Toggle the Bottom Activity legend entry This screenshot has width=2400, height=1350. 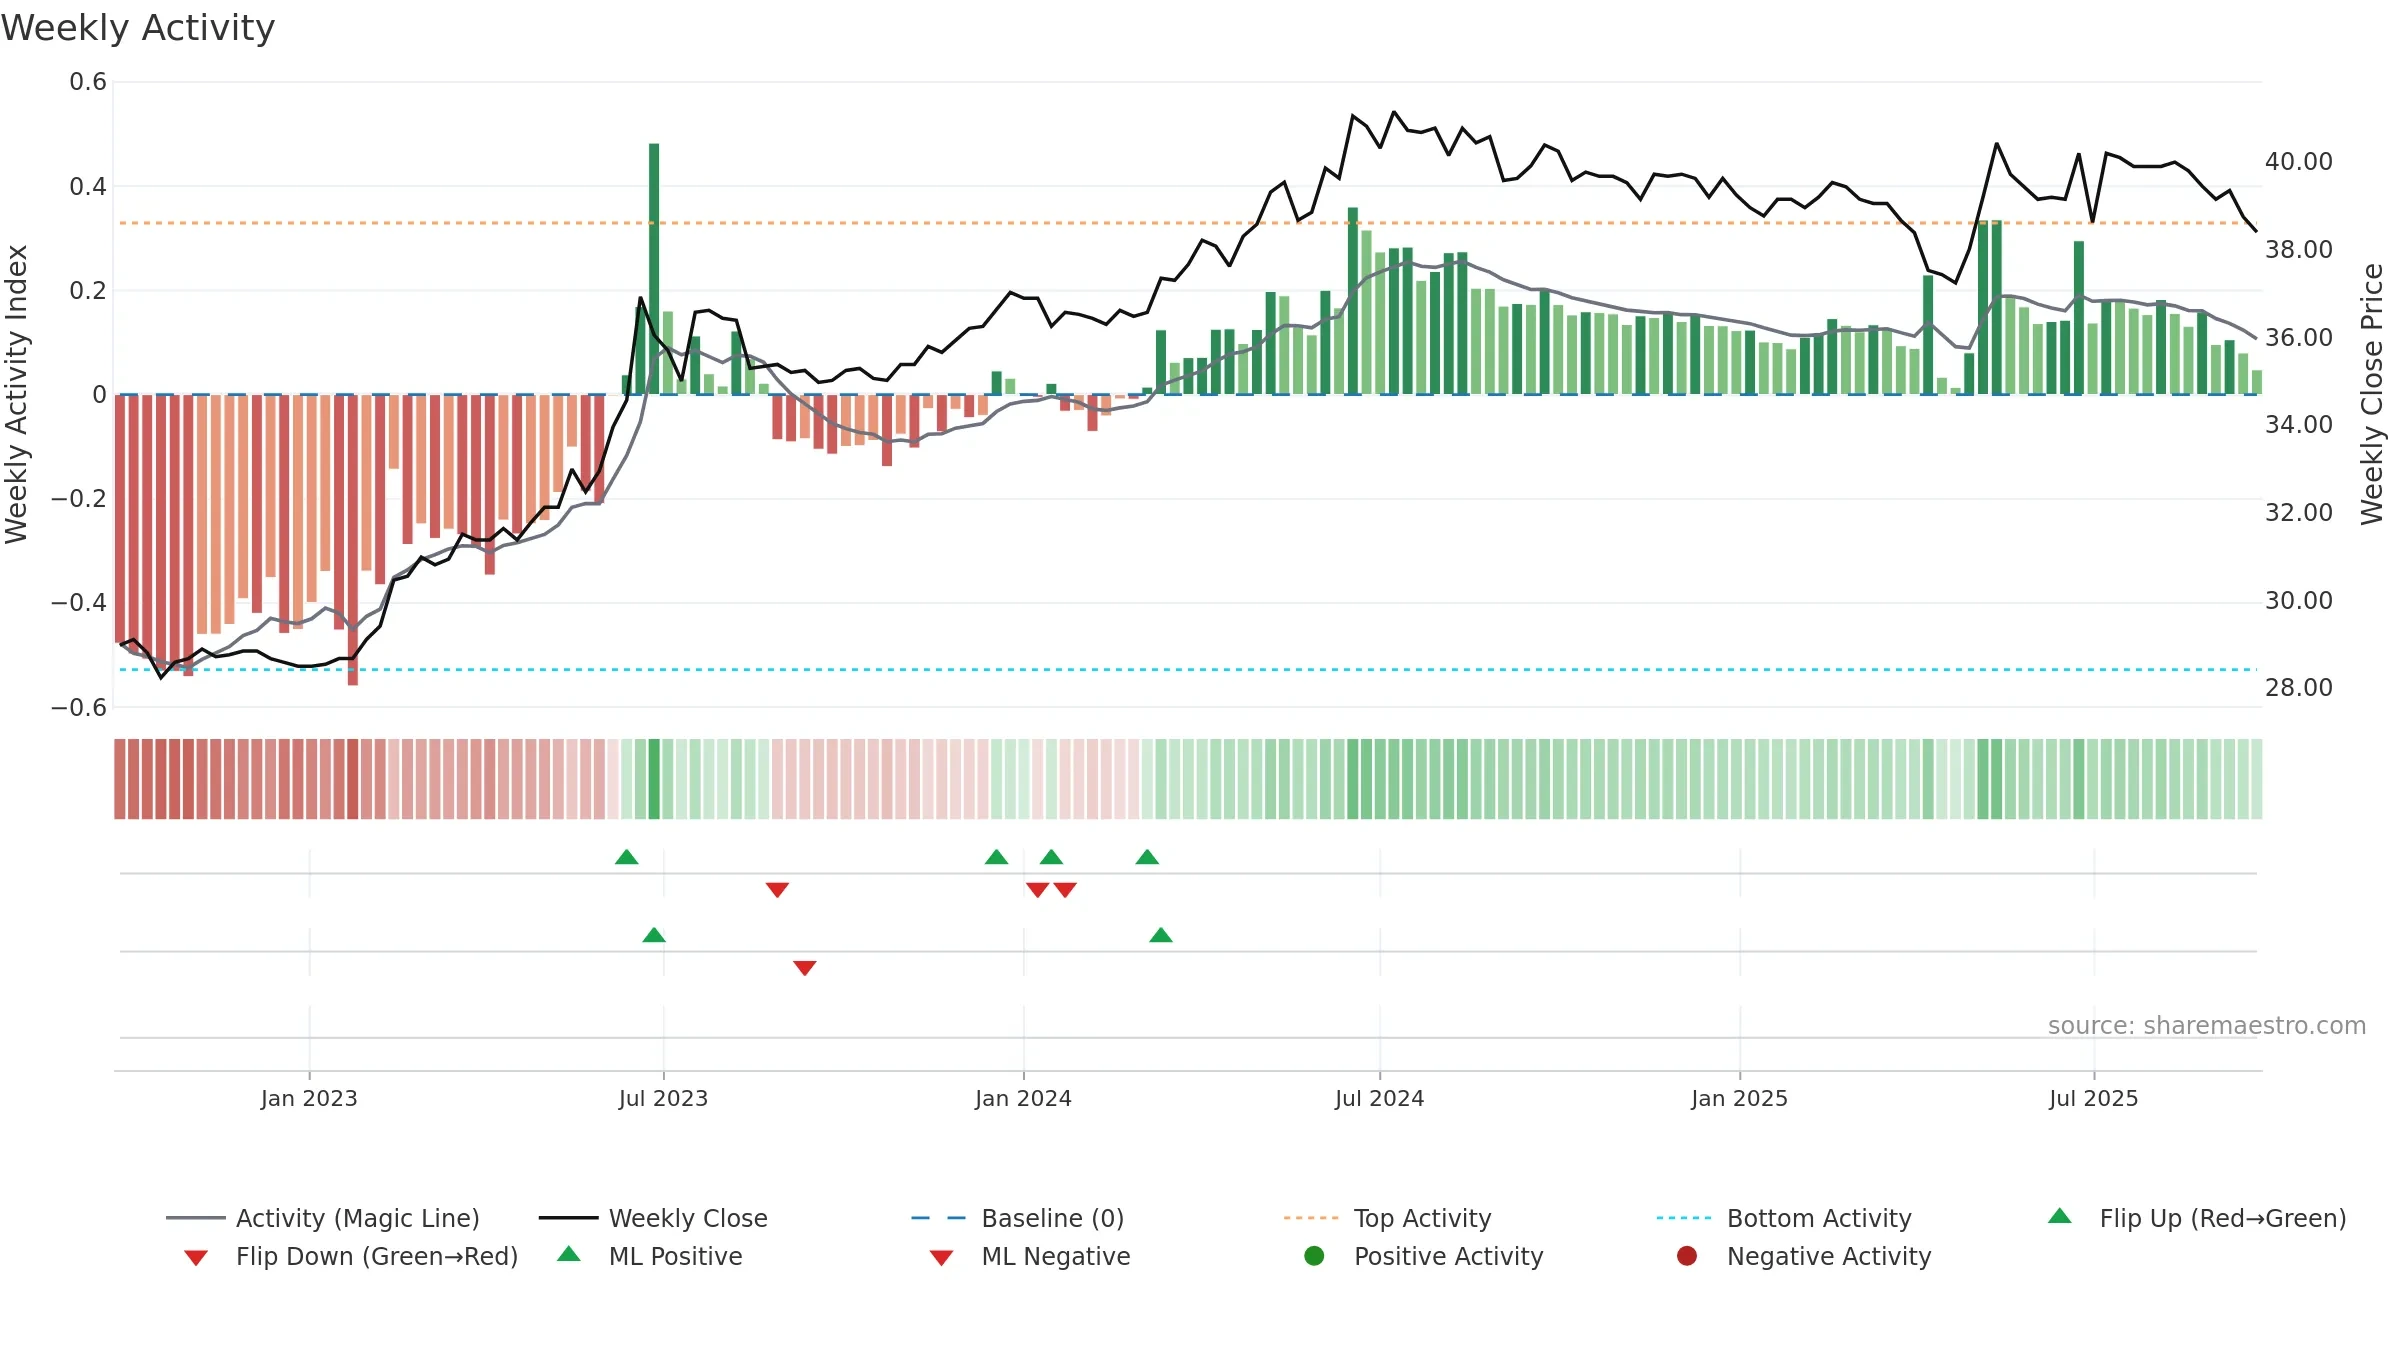[1784, 1218]
